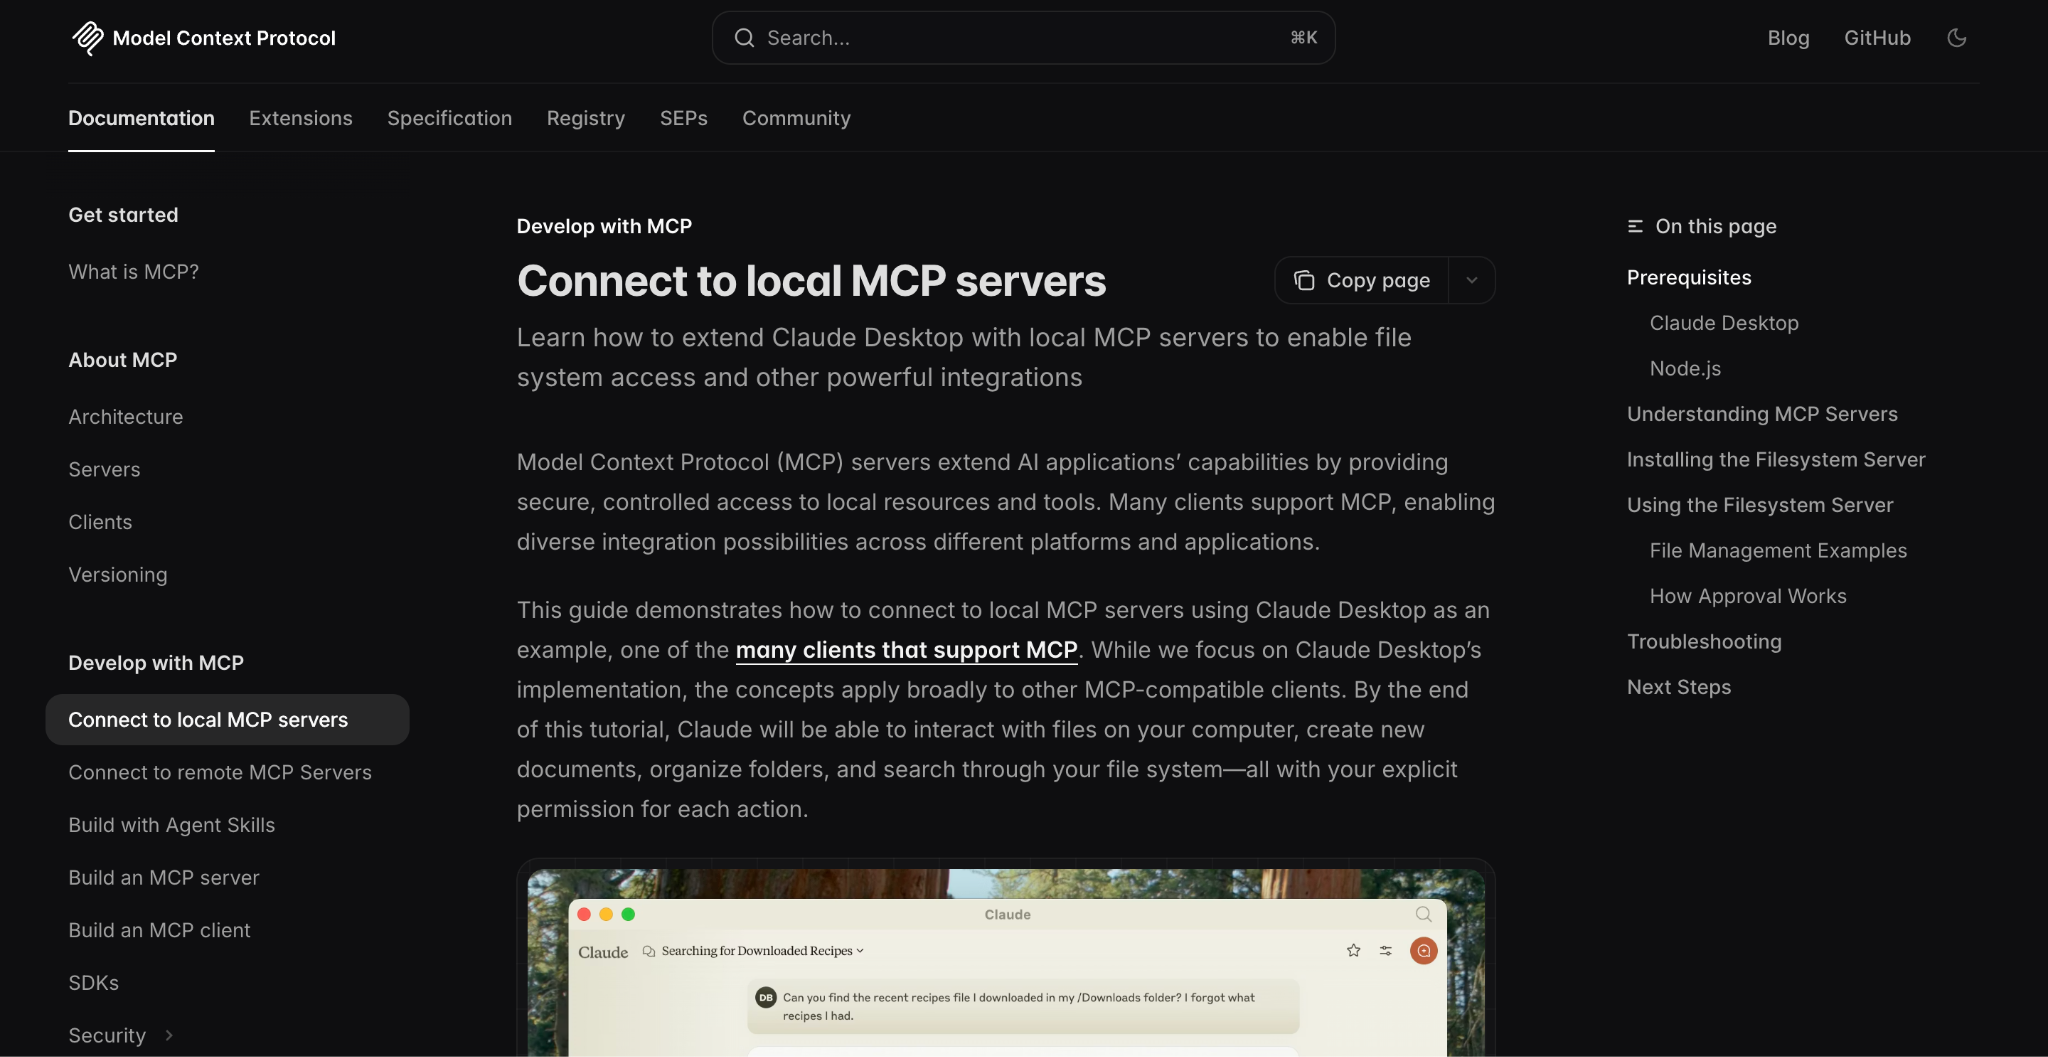
Task: Click the magnifier icon in the site search bar
Action: (x=744, y=37)
